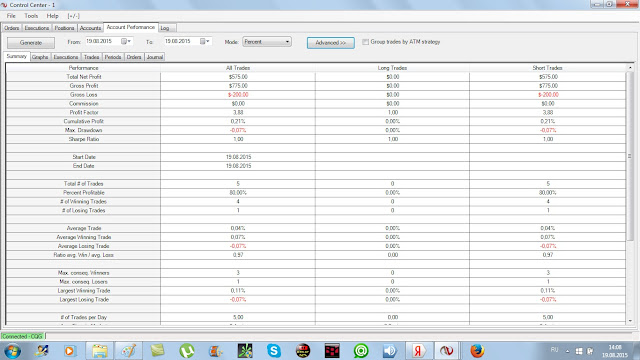This screenshot has height=360, width=640.
Task: Toggle Group trades by ATM strategy checkbox
Action: (x=365, y=42)
